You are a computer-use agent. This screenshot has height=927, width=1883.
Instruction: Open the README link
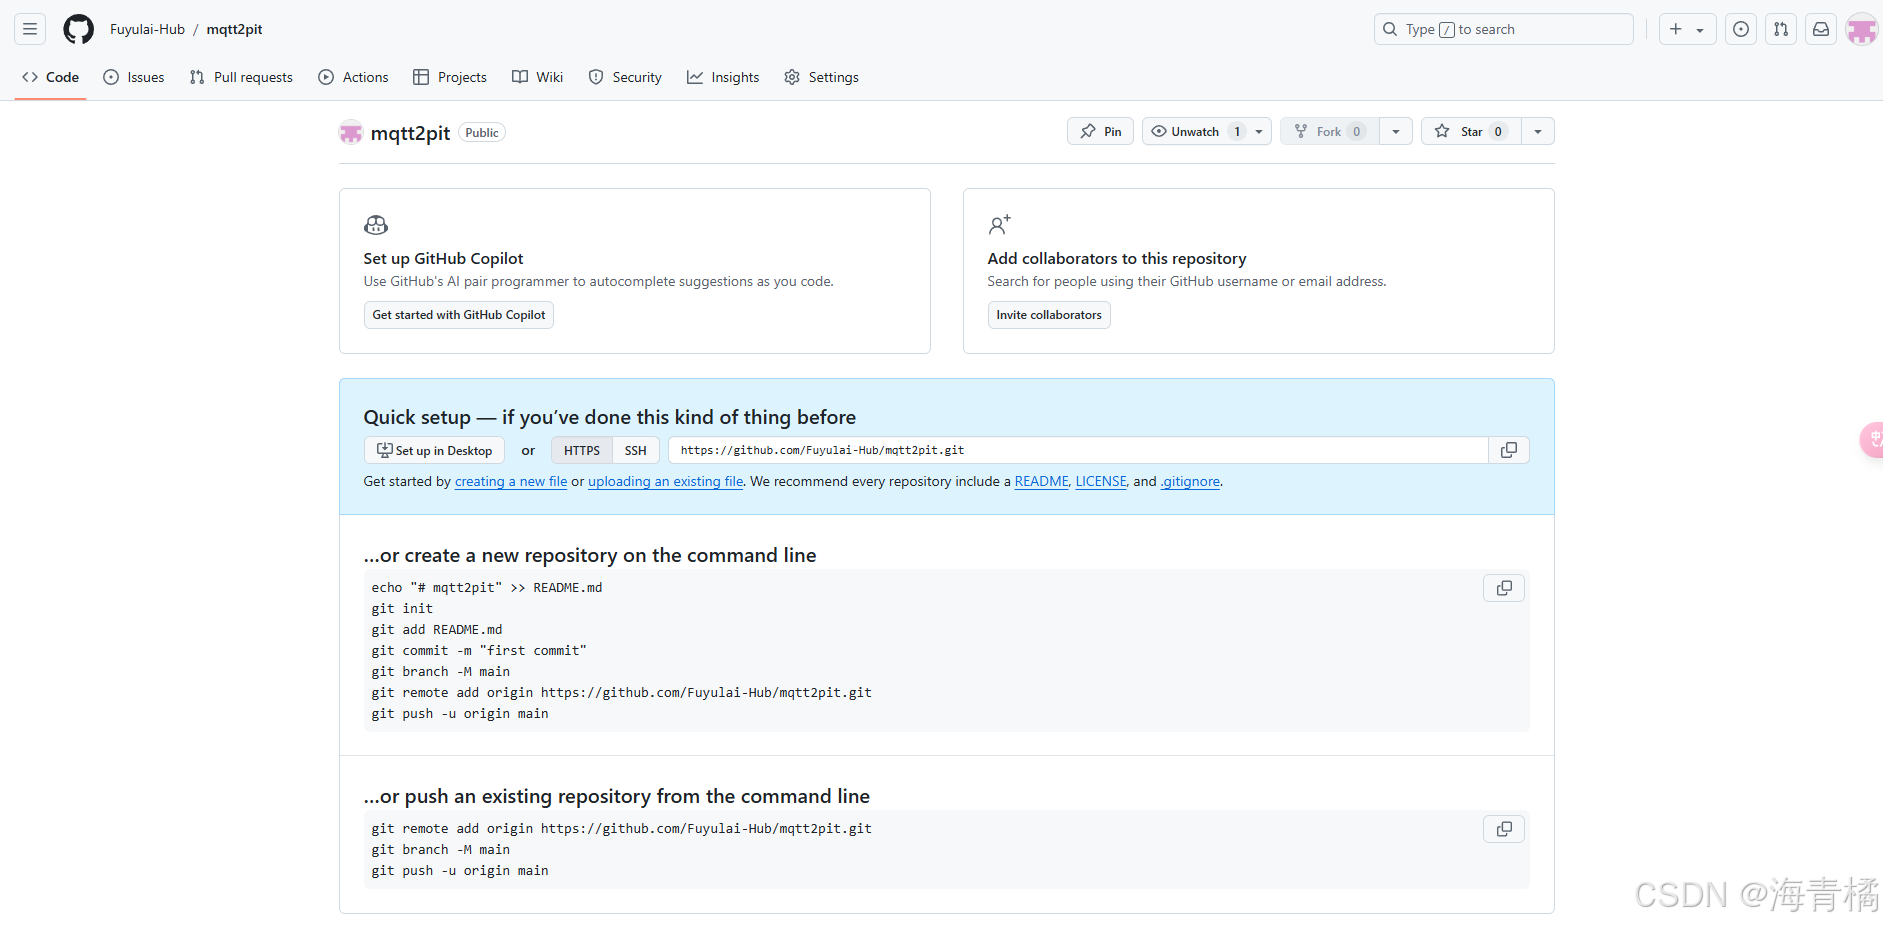[x=1041, y=481]
